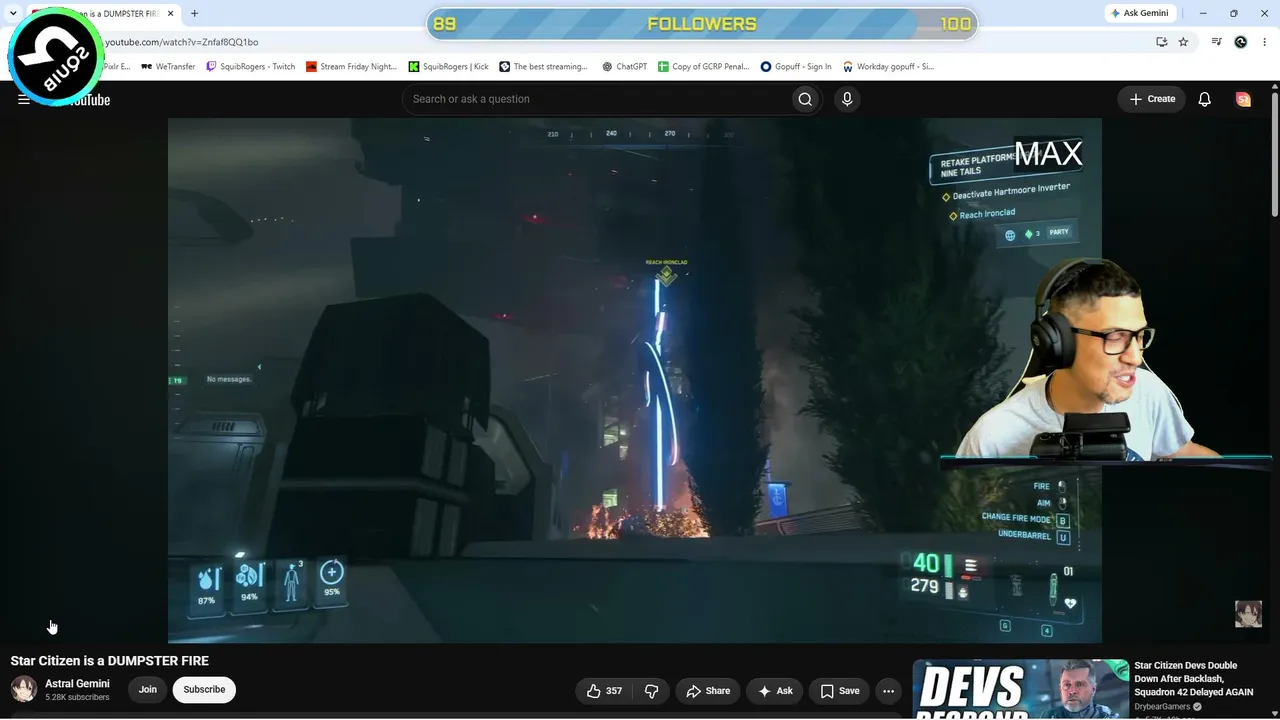Viewport: 1280px width, 720px height.
Task: Start voice search with the microphone icon
Action: pos(847,99)
